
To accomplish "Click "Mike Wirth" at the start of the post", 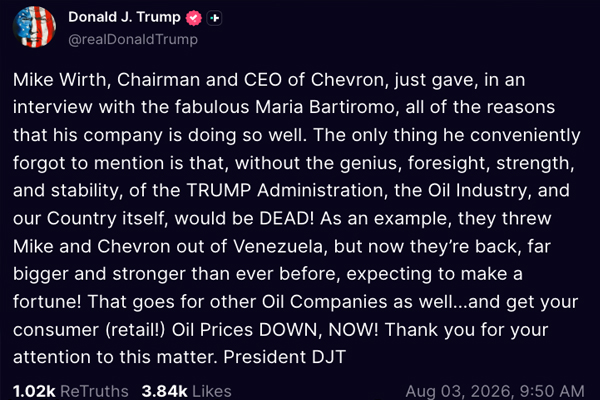I will (61, 80).
